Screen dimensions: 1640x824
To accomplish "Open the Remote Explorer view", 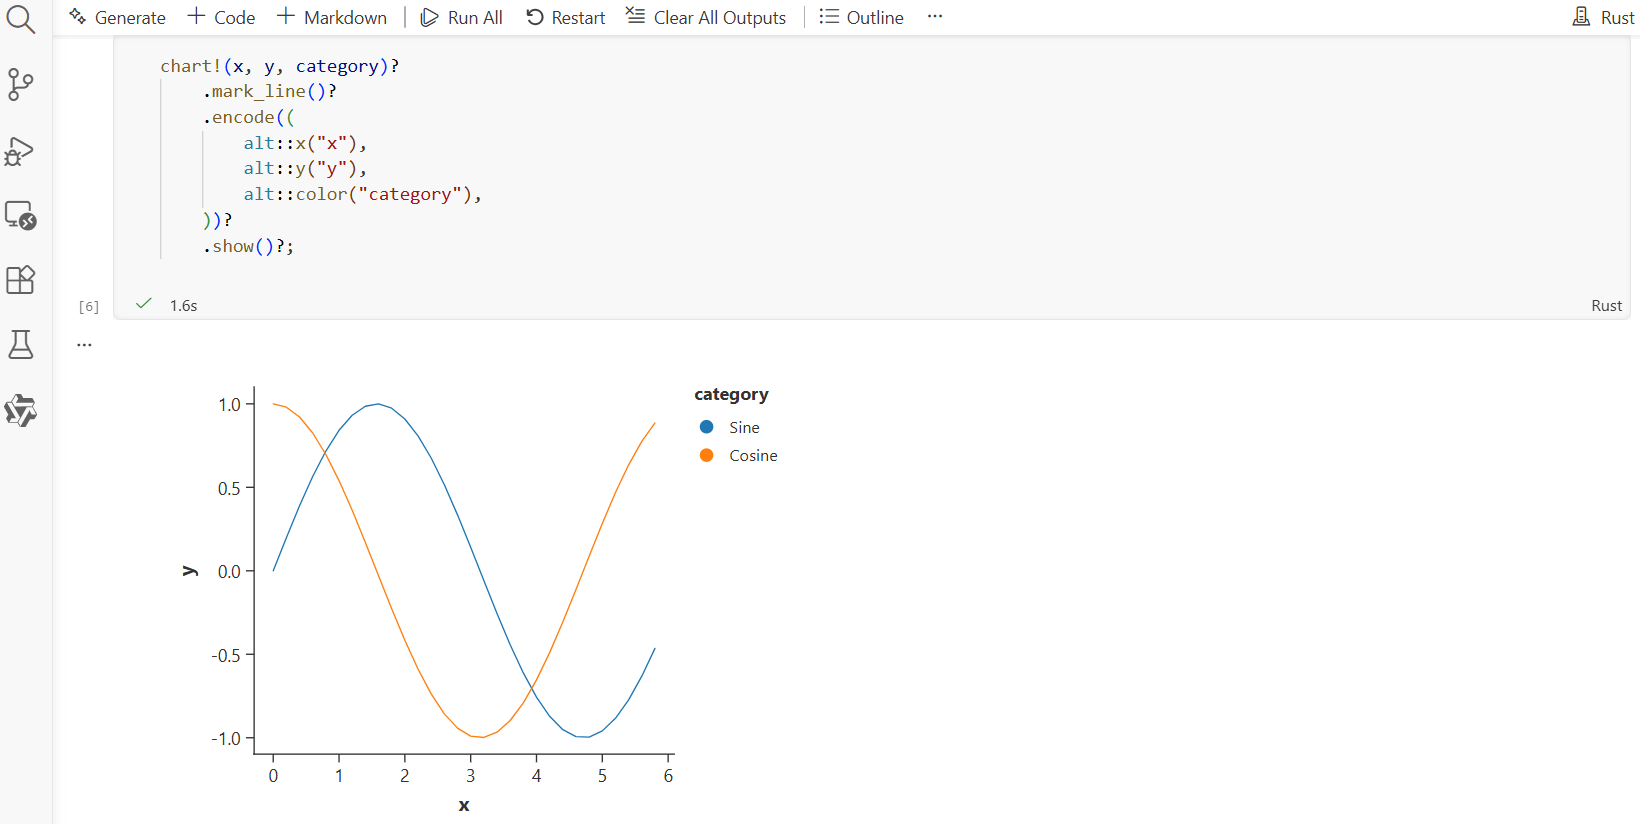I will (21, 215).
